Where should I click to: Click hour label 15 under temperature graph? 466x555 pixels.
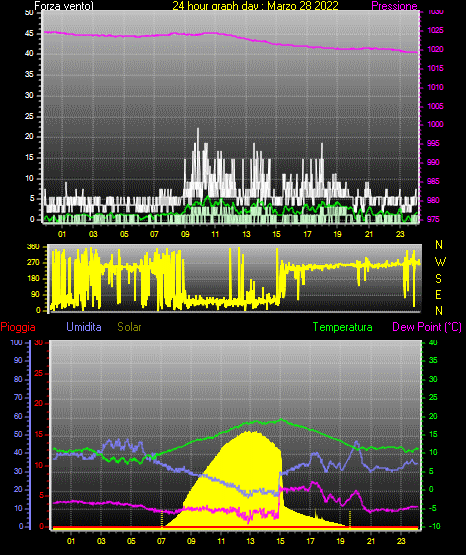[x=280, y=541]
